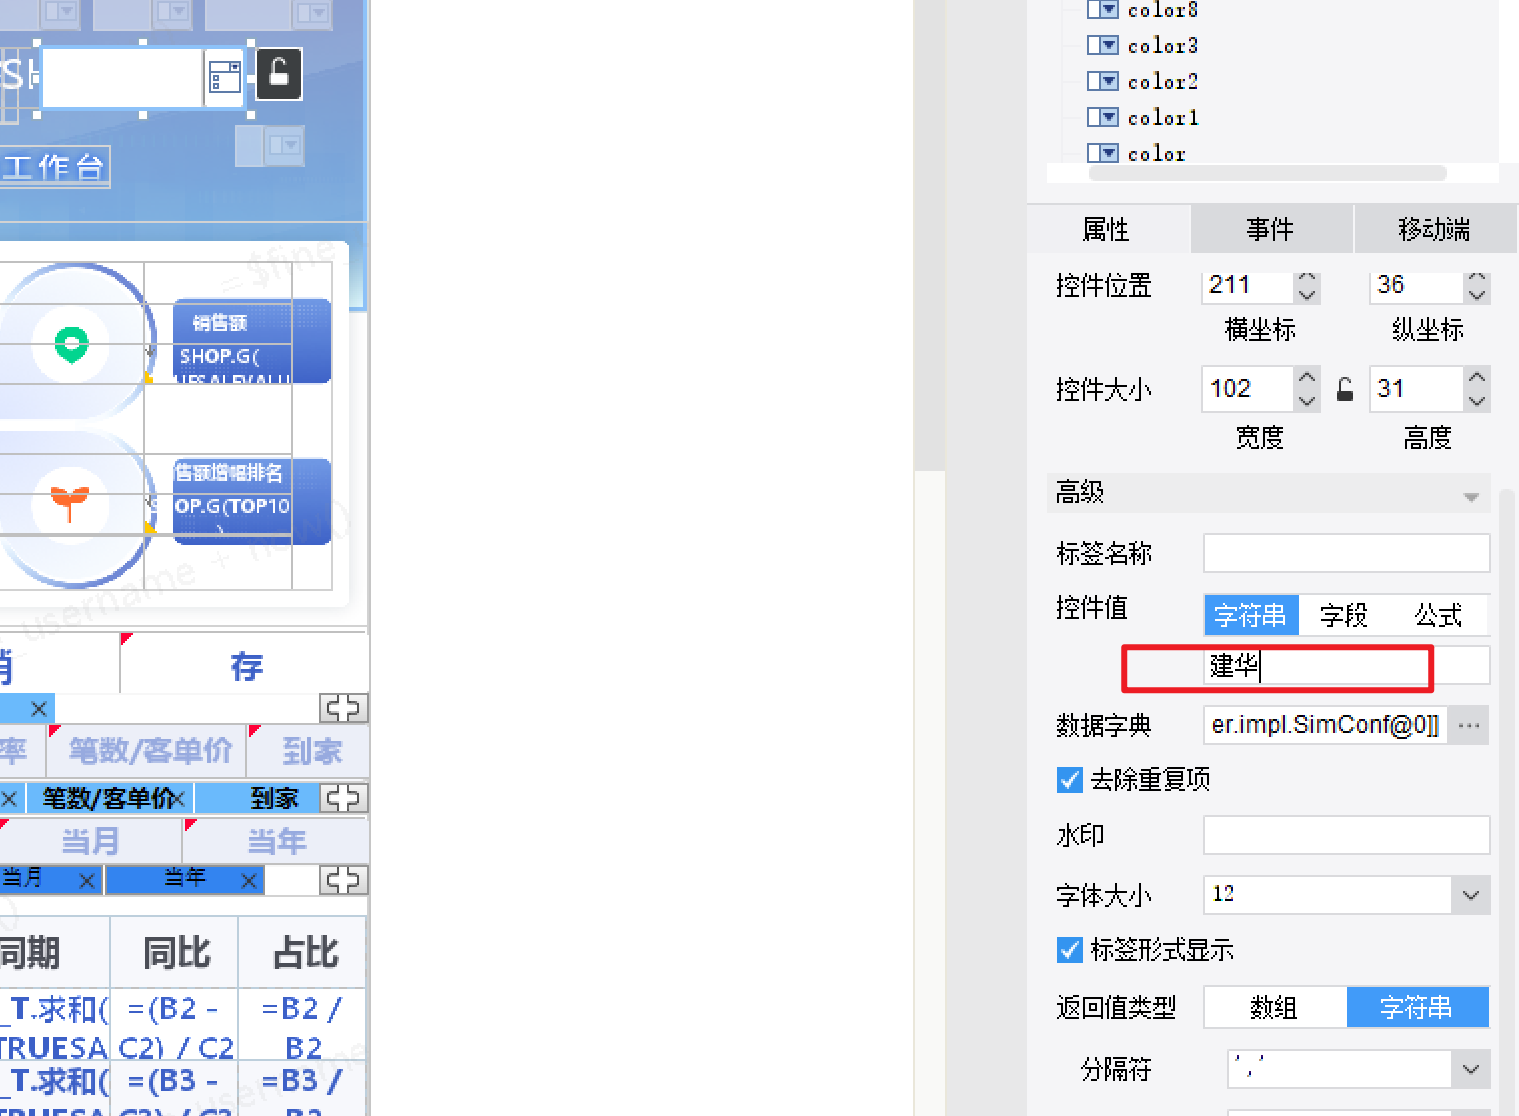Screen dimensions: 1519x1116
Task: Increase the 纵坐标 value with up arrow
Action: coord(1476,279)
